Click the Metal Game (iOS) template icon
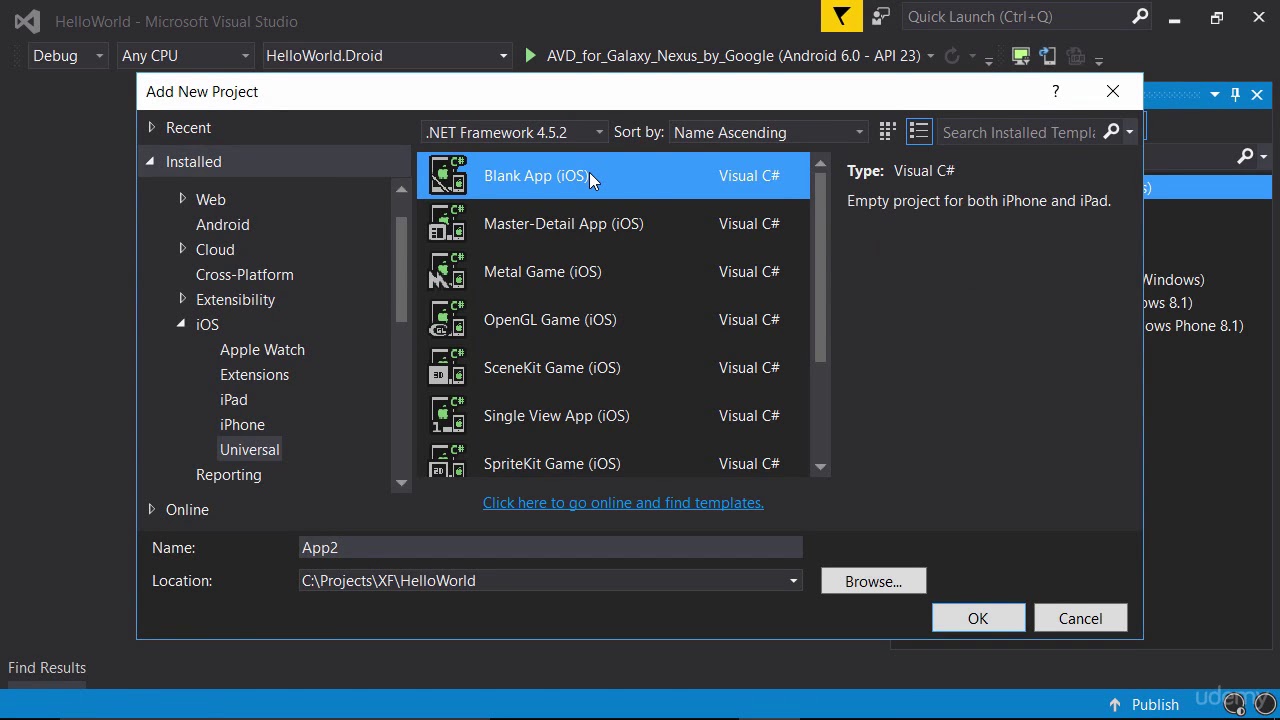The height and width of the screenshot is (720, 1280). (x=447, y=271)
